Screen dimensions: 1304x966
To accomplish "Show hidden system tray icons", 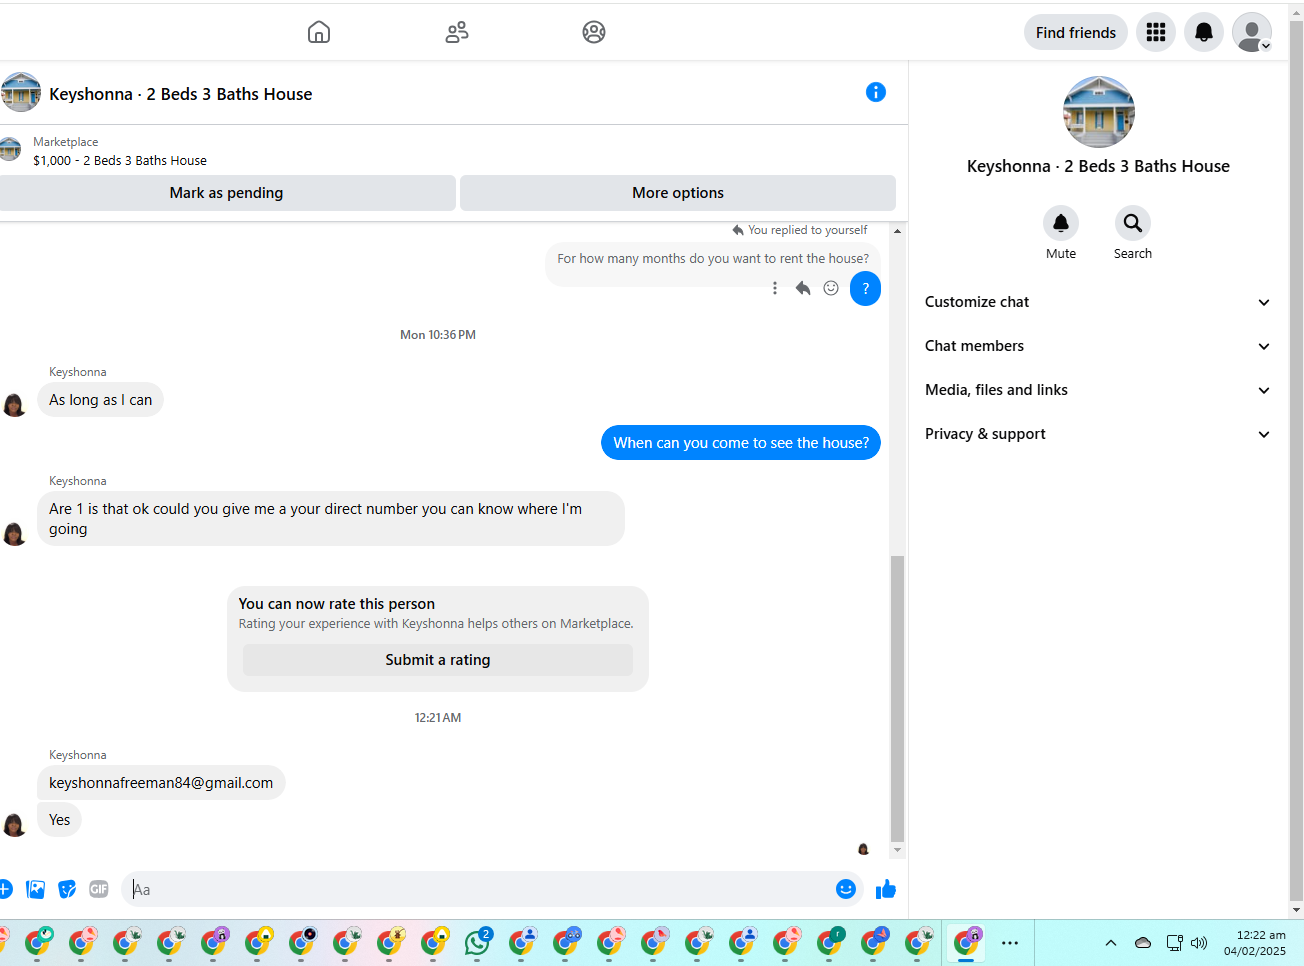I will coord(1111,943).
